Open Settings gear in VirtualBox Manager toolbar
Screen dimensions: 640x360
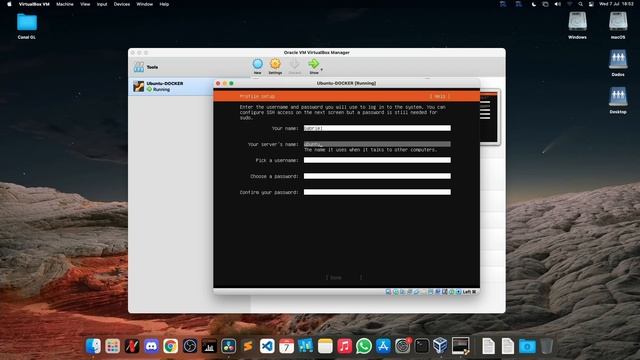pos(275,66)
